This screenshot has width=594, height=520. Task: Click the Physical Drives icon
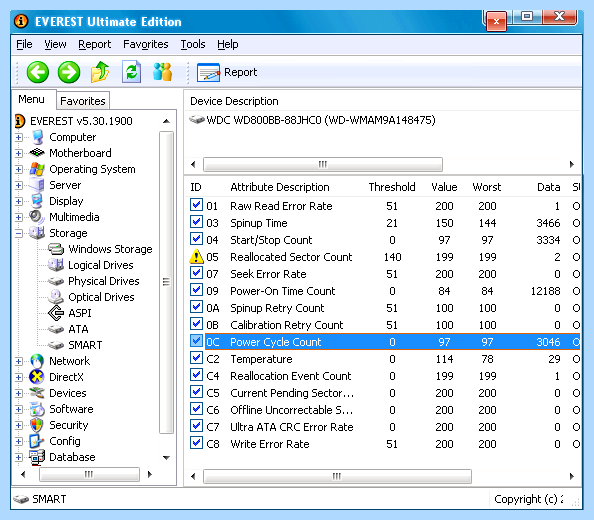pyautogui.click(x=56, y=281)
